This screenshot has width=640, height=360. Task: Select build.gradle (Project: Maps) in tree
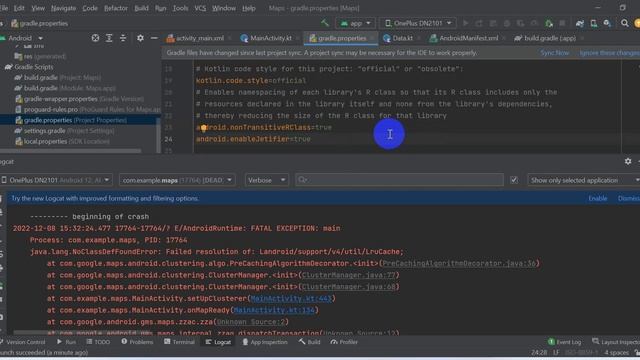58,78
